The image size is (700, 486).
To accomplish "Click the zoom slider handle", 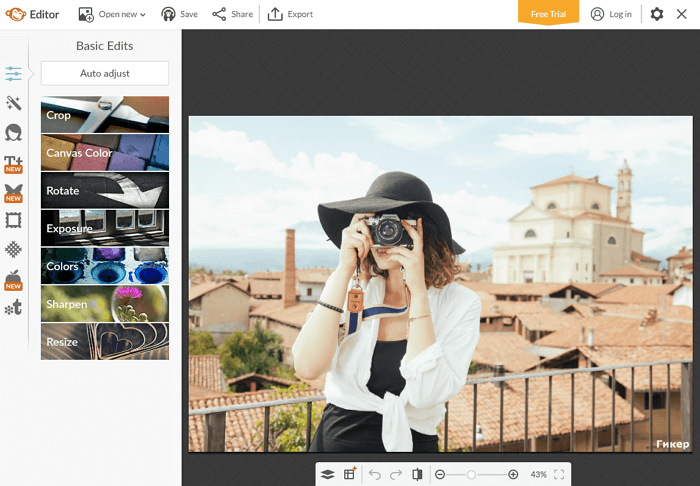I will tap(472, 474).
